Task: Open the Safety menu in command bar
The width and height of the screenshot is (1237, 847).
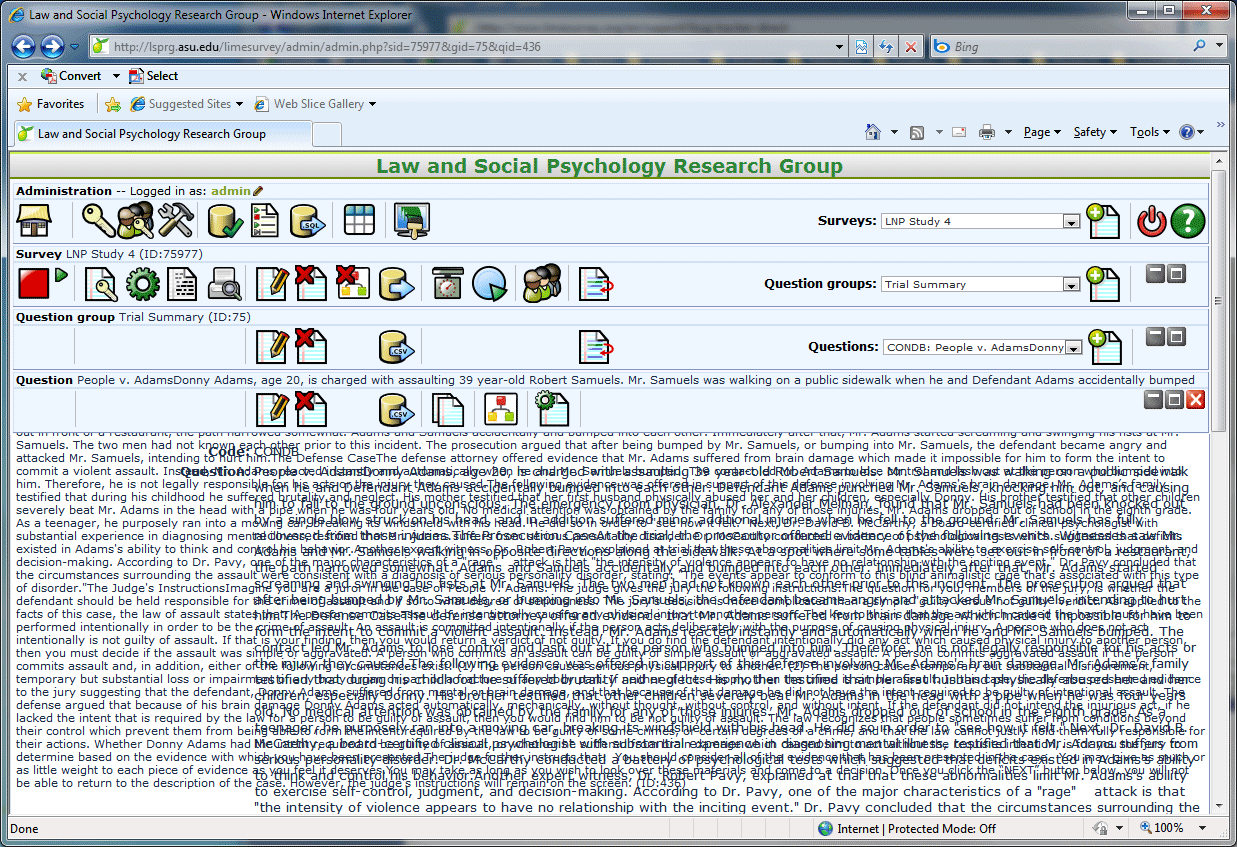Action: point(1094,132)
